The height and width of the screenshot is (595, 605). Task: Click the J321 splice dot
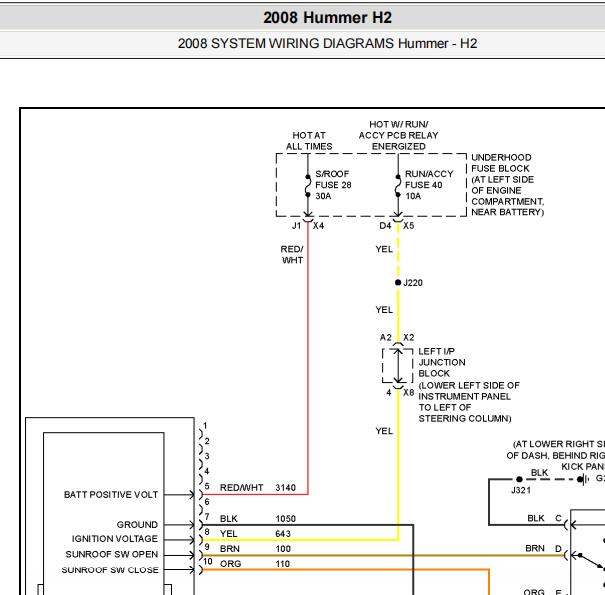[519, 479]
